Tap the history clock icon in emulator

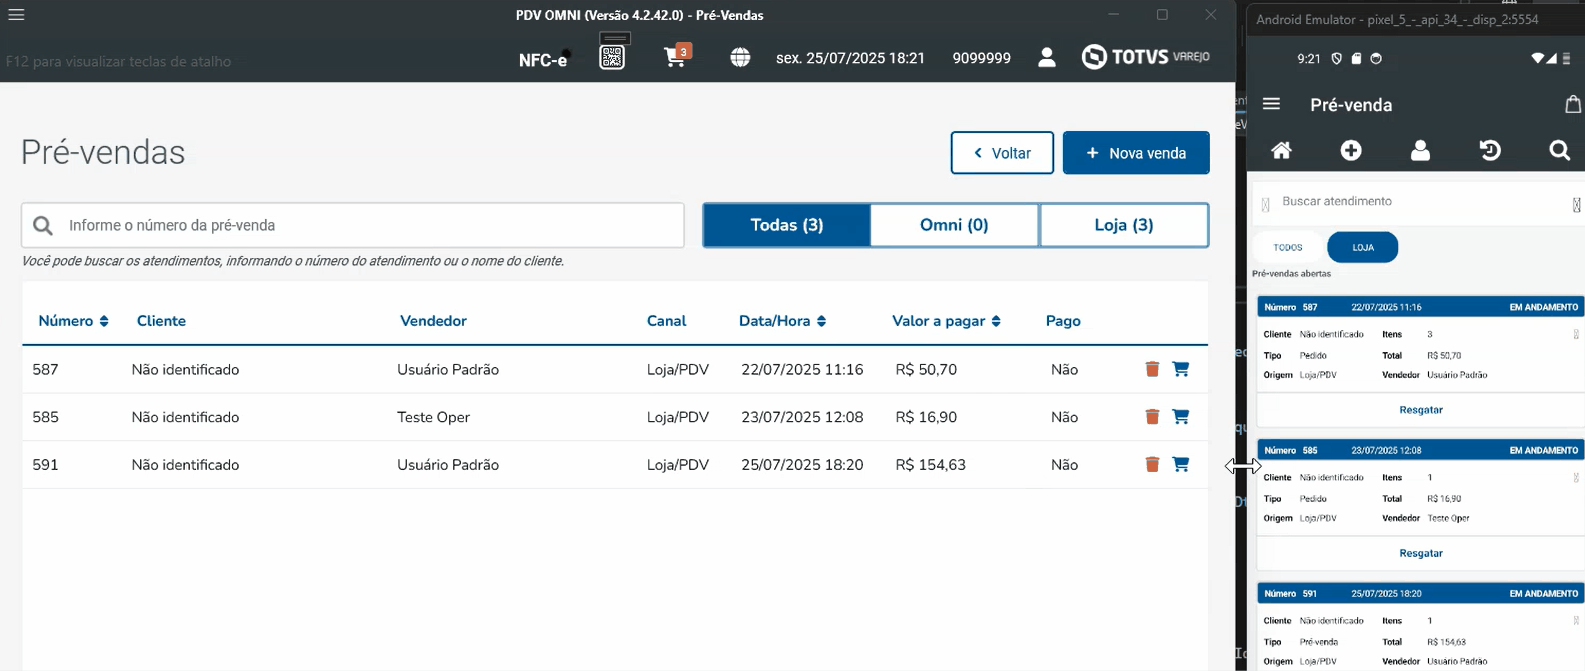tap(1490, 150)
